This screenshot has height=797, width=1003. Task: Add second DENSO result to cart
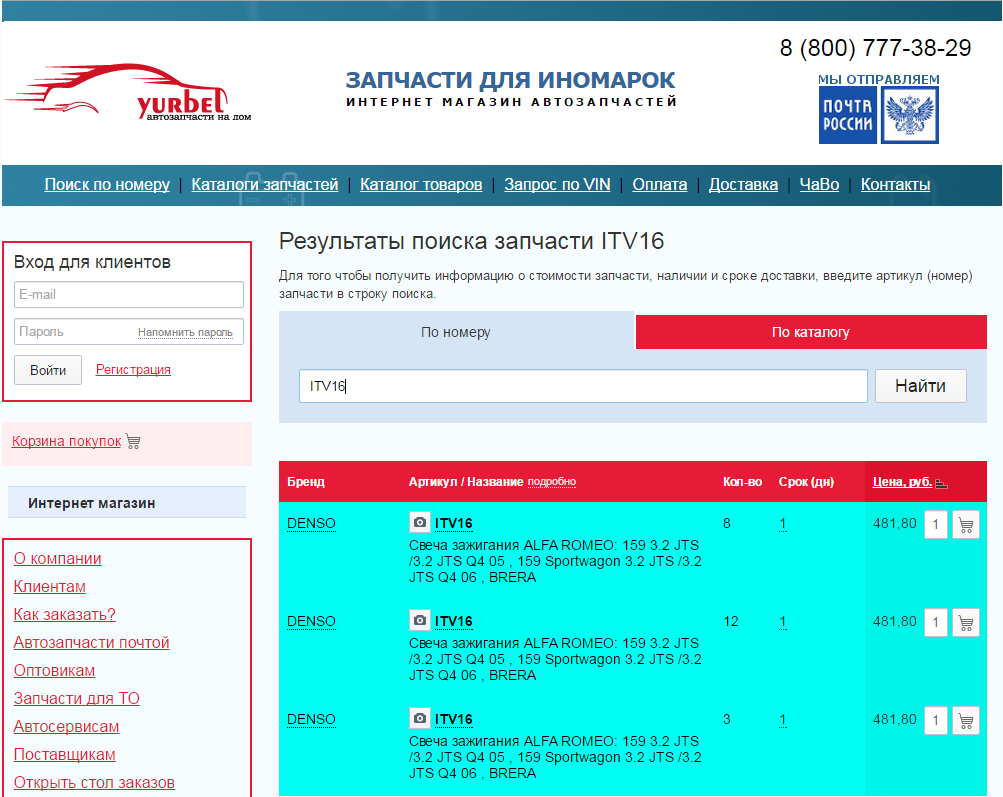tap(965, 622)
